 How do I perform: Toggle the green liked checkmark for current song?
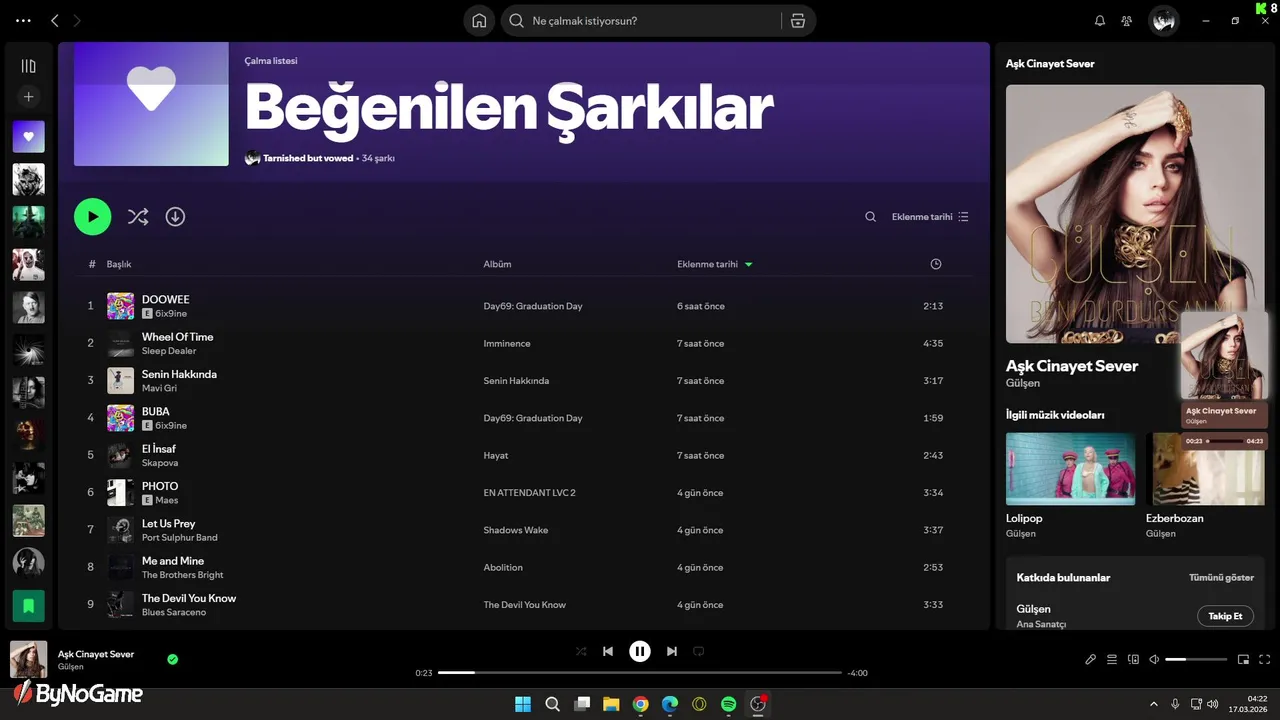(173, 660)
